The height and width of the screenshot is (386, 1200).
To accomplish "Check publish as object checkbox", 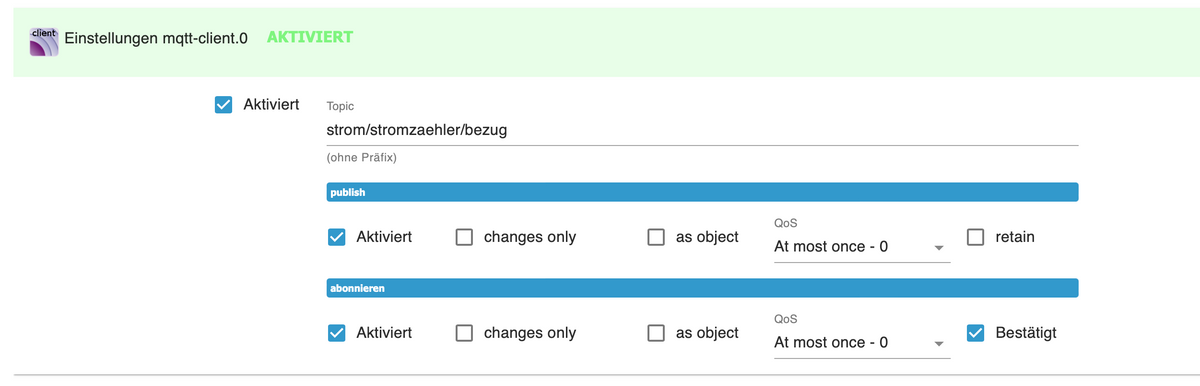I will coord(656,237).
